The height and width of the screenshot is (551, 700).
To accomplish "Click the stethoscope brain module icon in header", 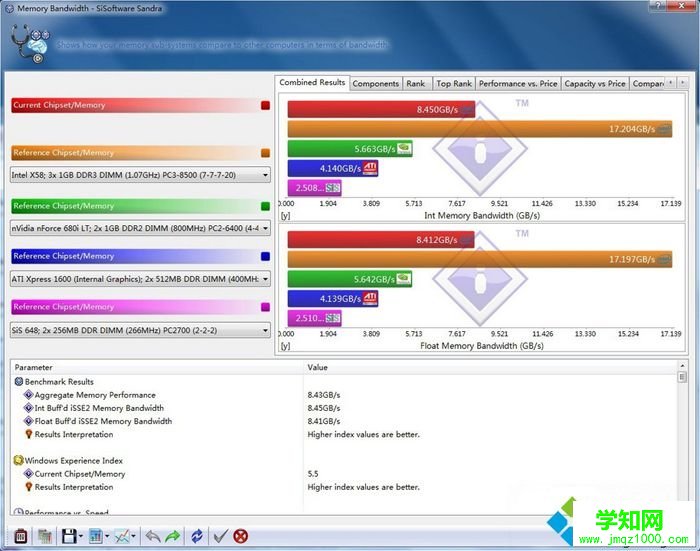I will click(30, 44).
